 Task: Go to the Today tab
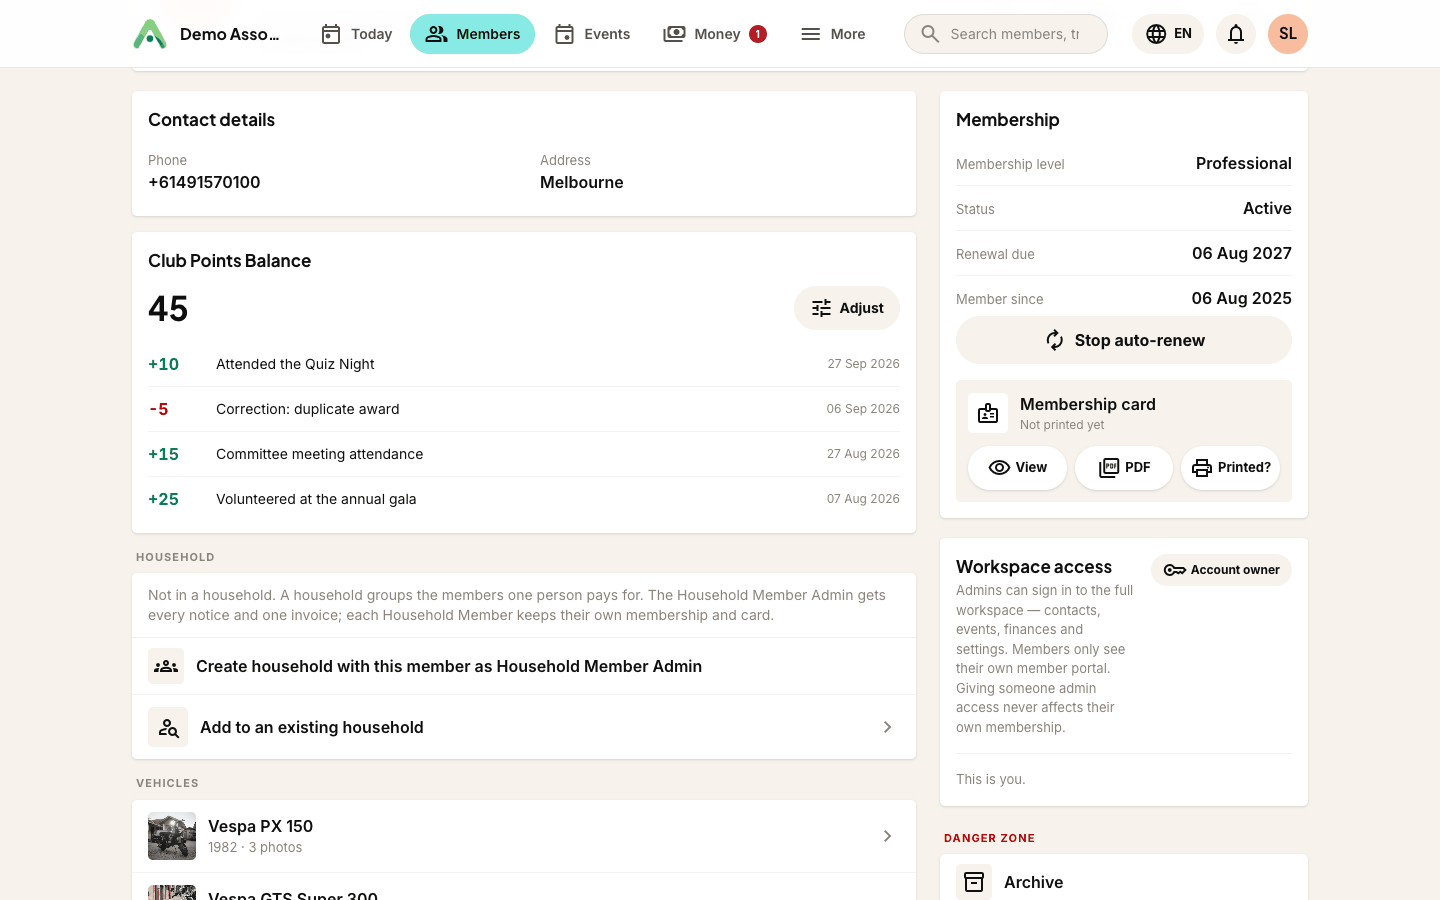click(356, 34)
